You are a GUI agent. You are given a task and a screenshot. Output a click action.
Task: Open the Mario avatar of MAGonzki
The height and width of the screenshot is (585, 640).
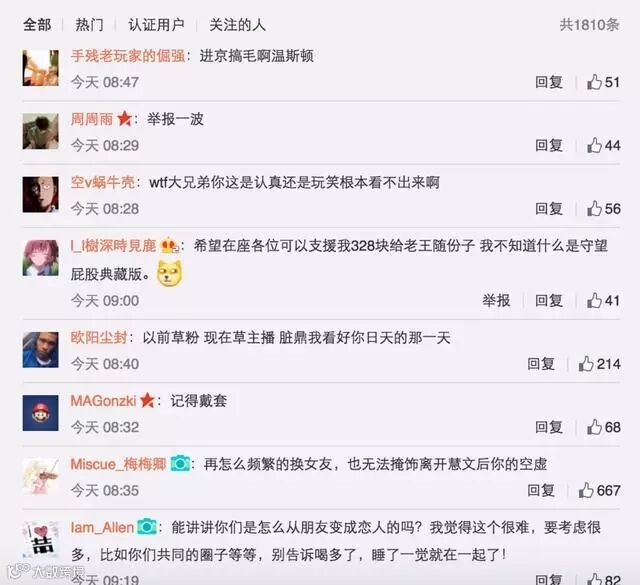coord(40,413)
